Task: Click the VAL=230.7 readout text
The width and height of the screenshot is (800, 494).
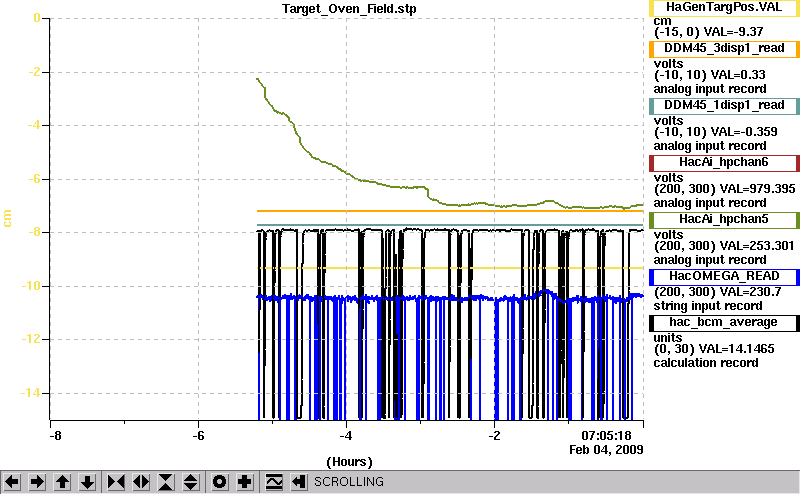Action: (x=749, y=292)
